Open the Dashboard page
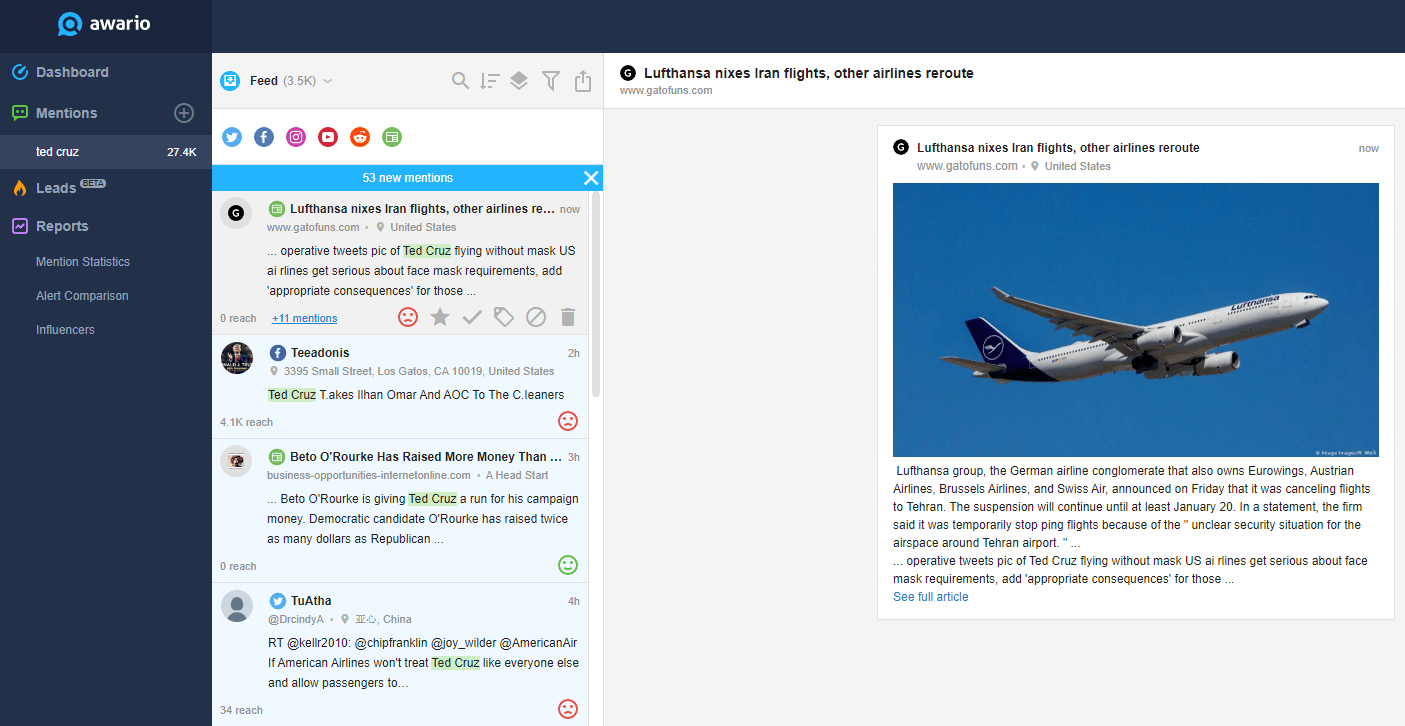The image size is (1405, 726). 72,72
